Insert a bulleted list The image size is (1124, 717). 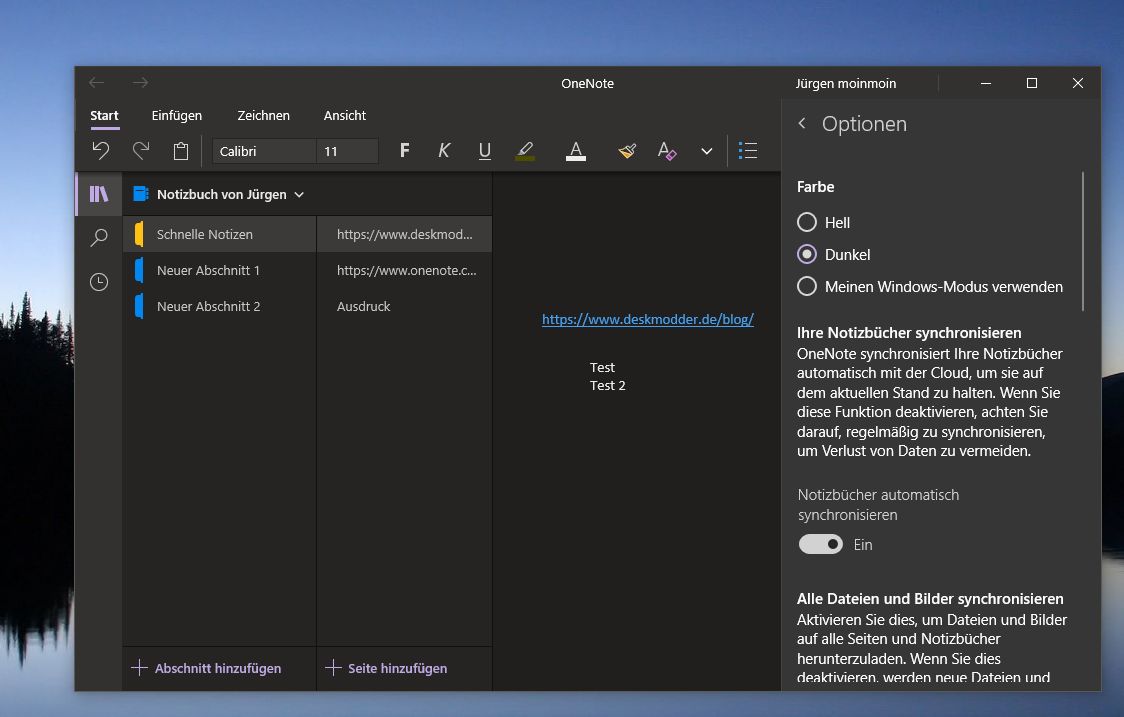click(748, 151)
